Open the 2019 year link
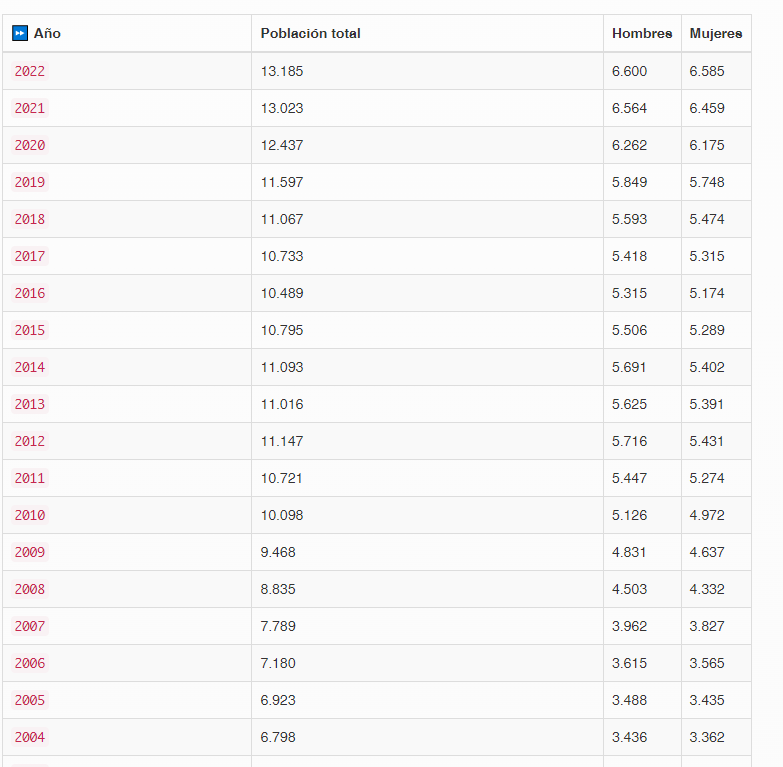 30,182
